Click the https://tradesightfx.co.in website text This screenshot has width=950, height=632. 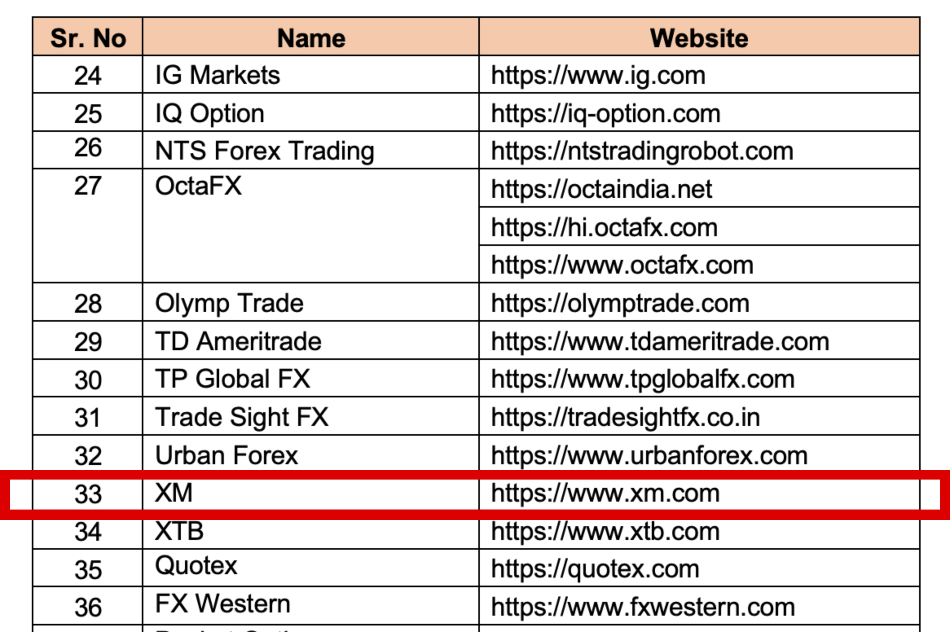tap(625, 418)
